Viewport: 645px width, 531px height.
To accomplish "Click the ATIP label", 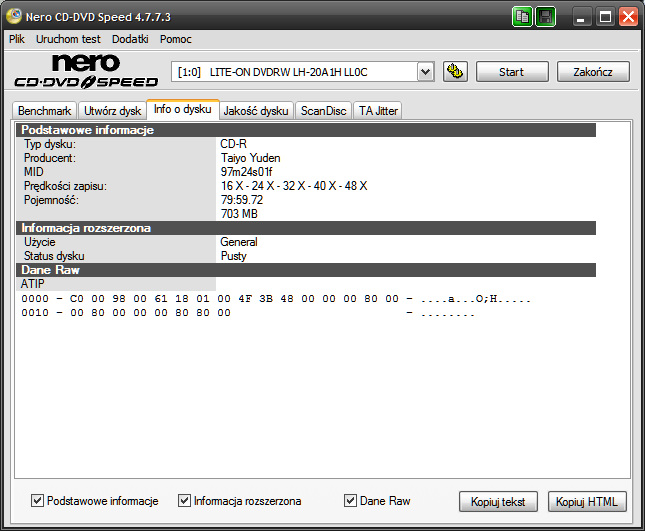I will pyautogui.click(x=32, y=284).
